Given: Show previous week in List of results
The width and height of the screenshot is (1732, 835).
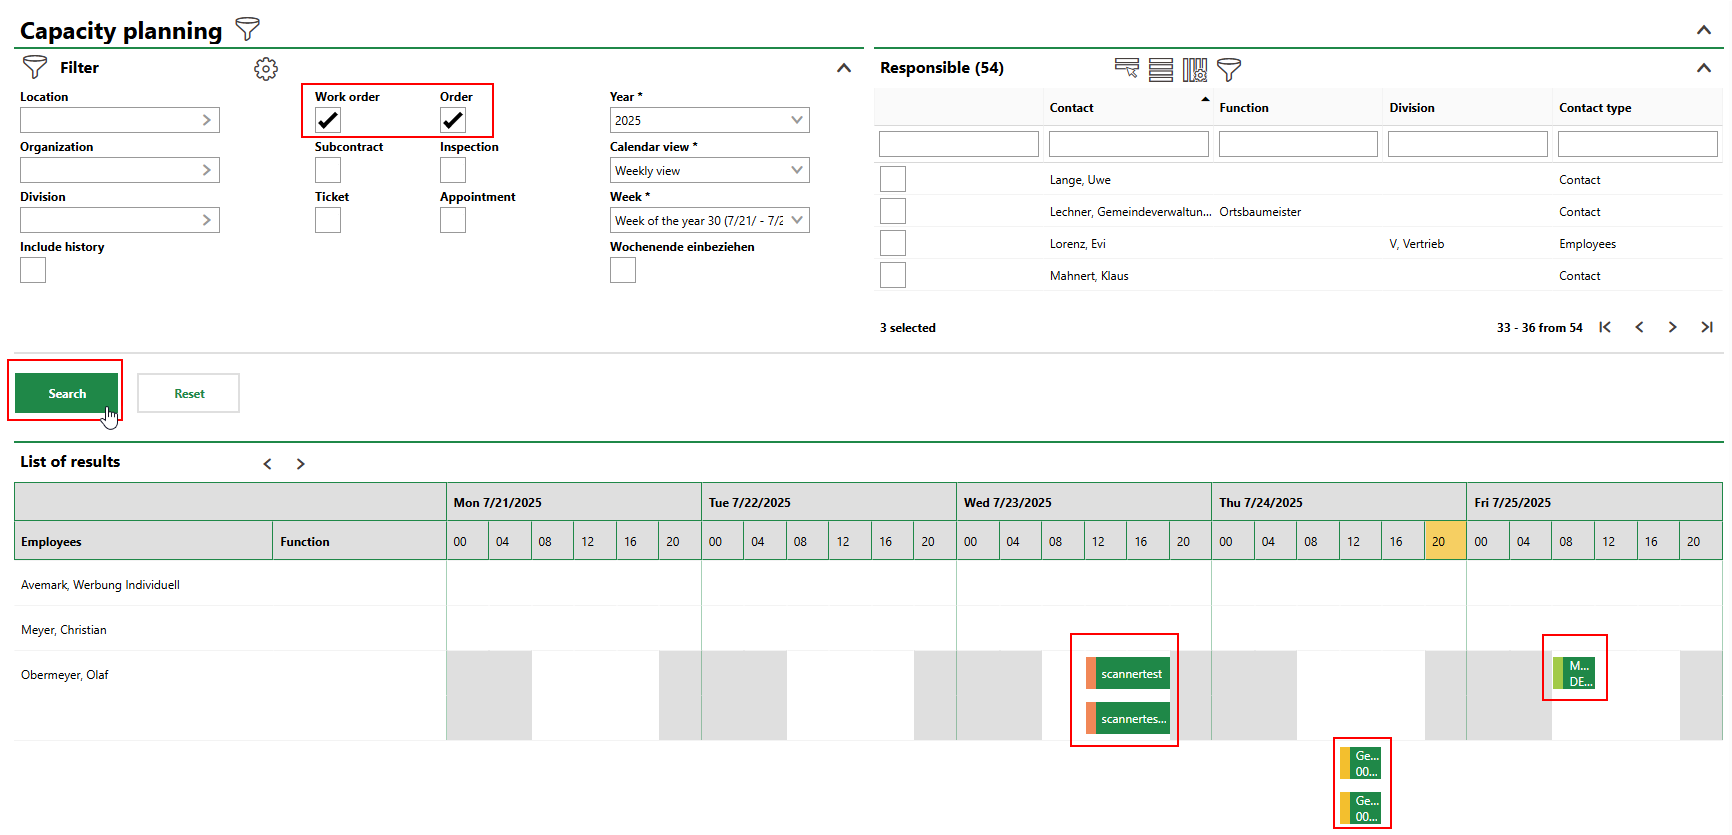Looking at the screenshot, I should 267,464.
